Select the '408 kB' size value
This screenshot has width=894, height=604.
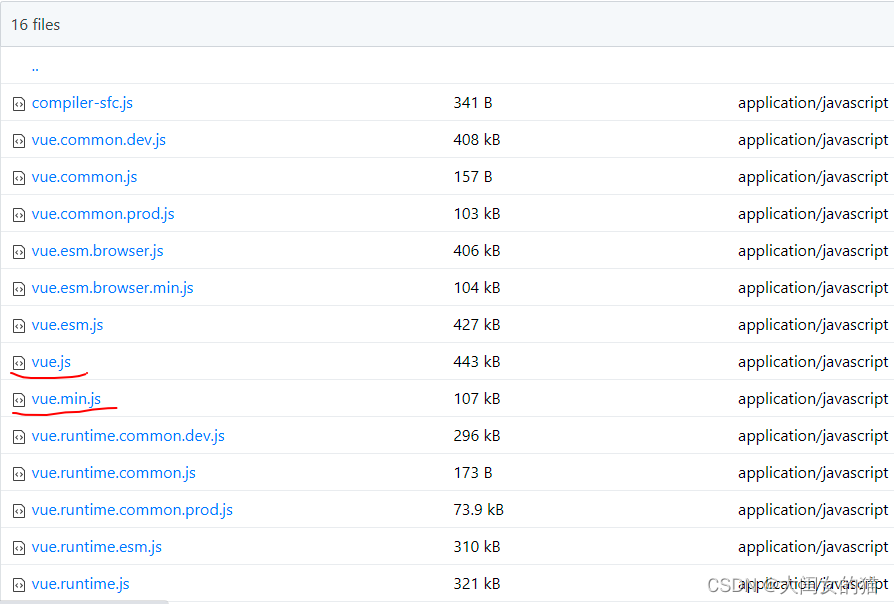(x=477, y=140)
